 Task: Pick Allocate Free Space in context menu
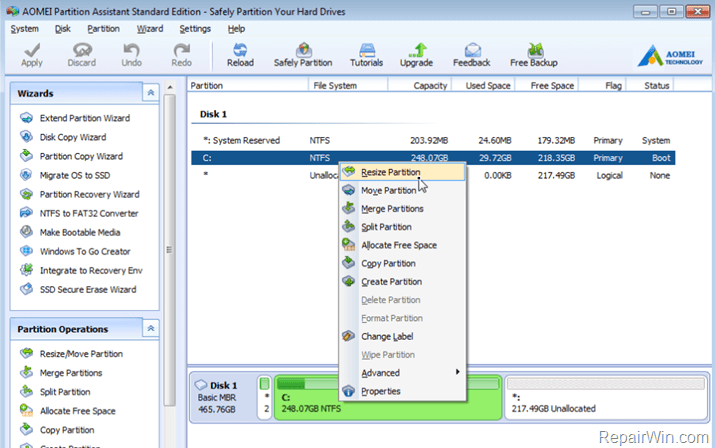pyautogui.click(x=403, y=245)
